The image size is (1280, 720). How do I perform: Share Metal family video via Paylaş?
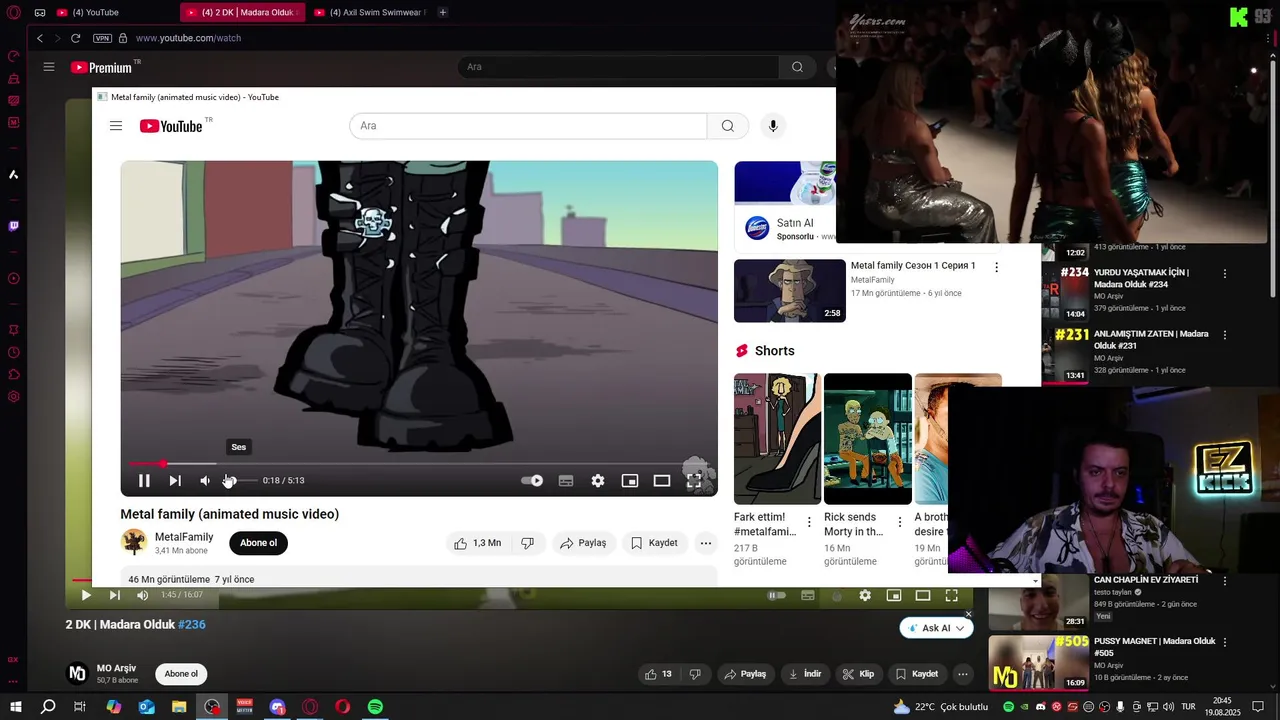coord(583,543)
